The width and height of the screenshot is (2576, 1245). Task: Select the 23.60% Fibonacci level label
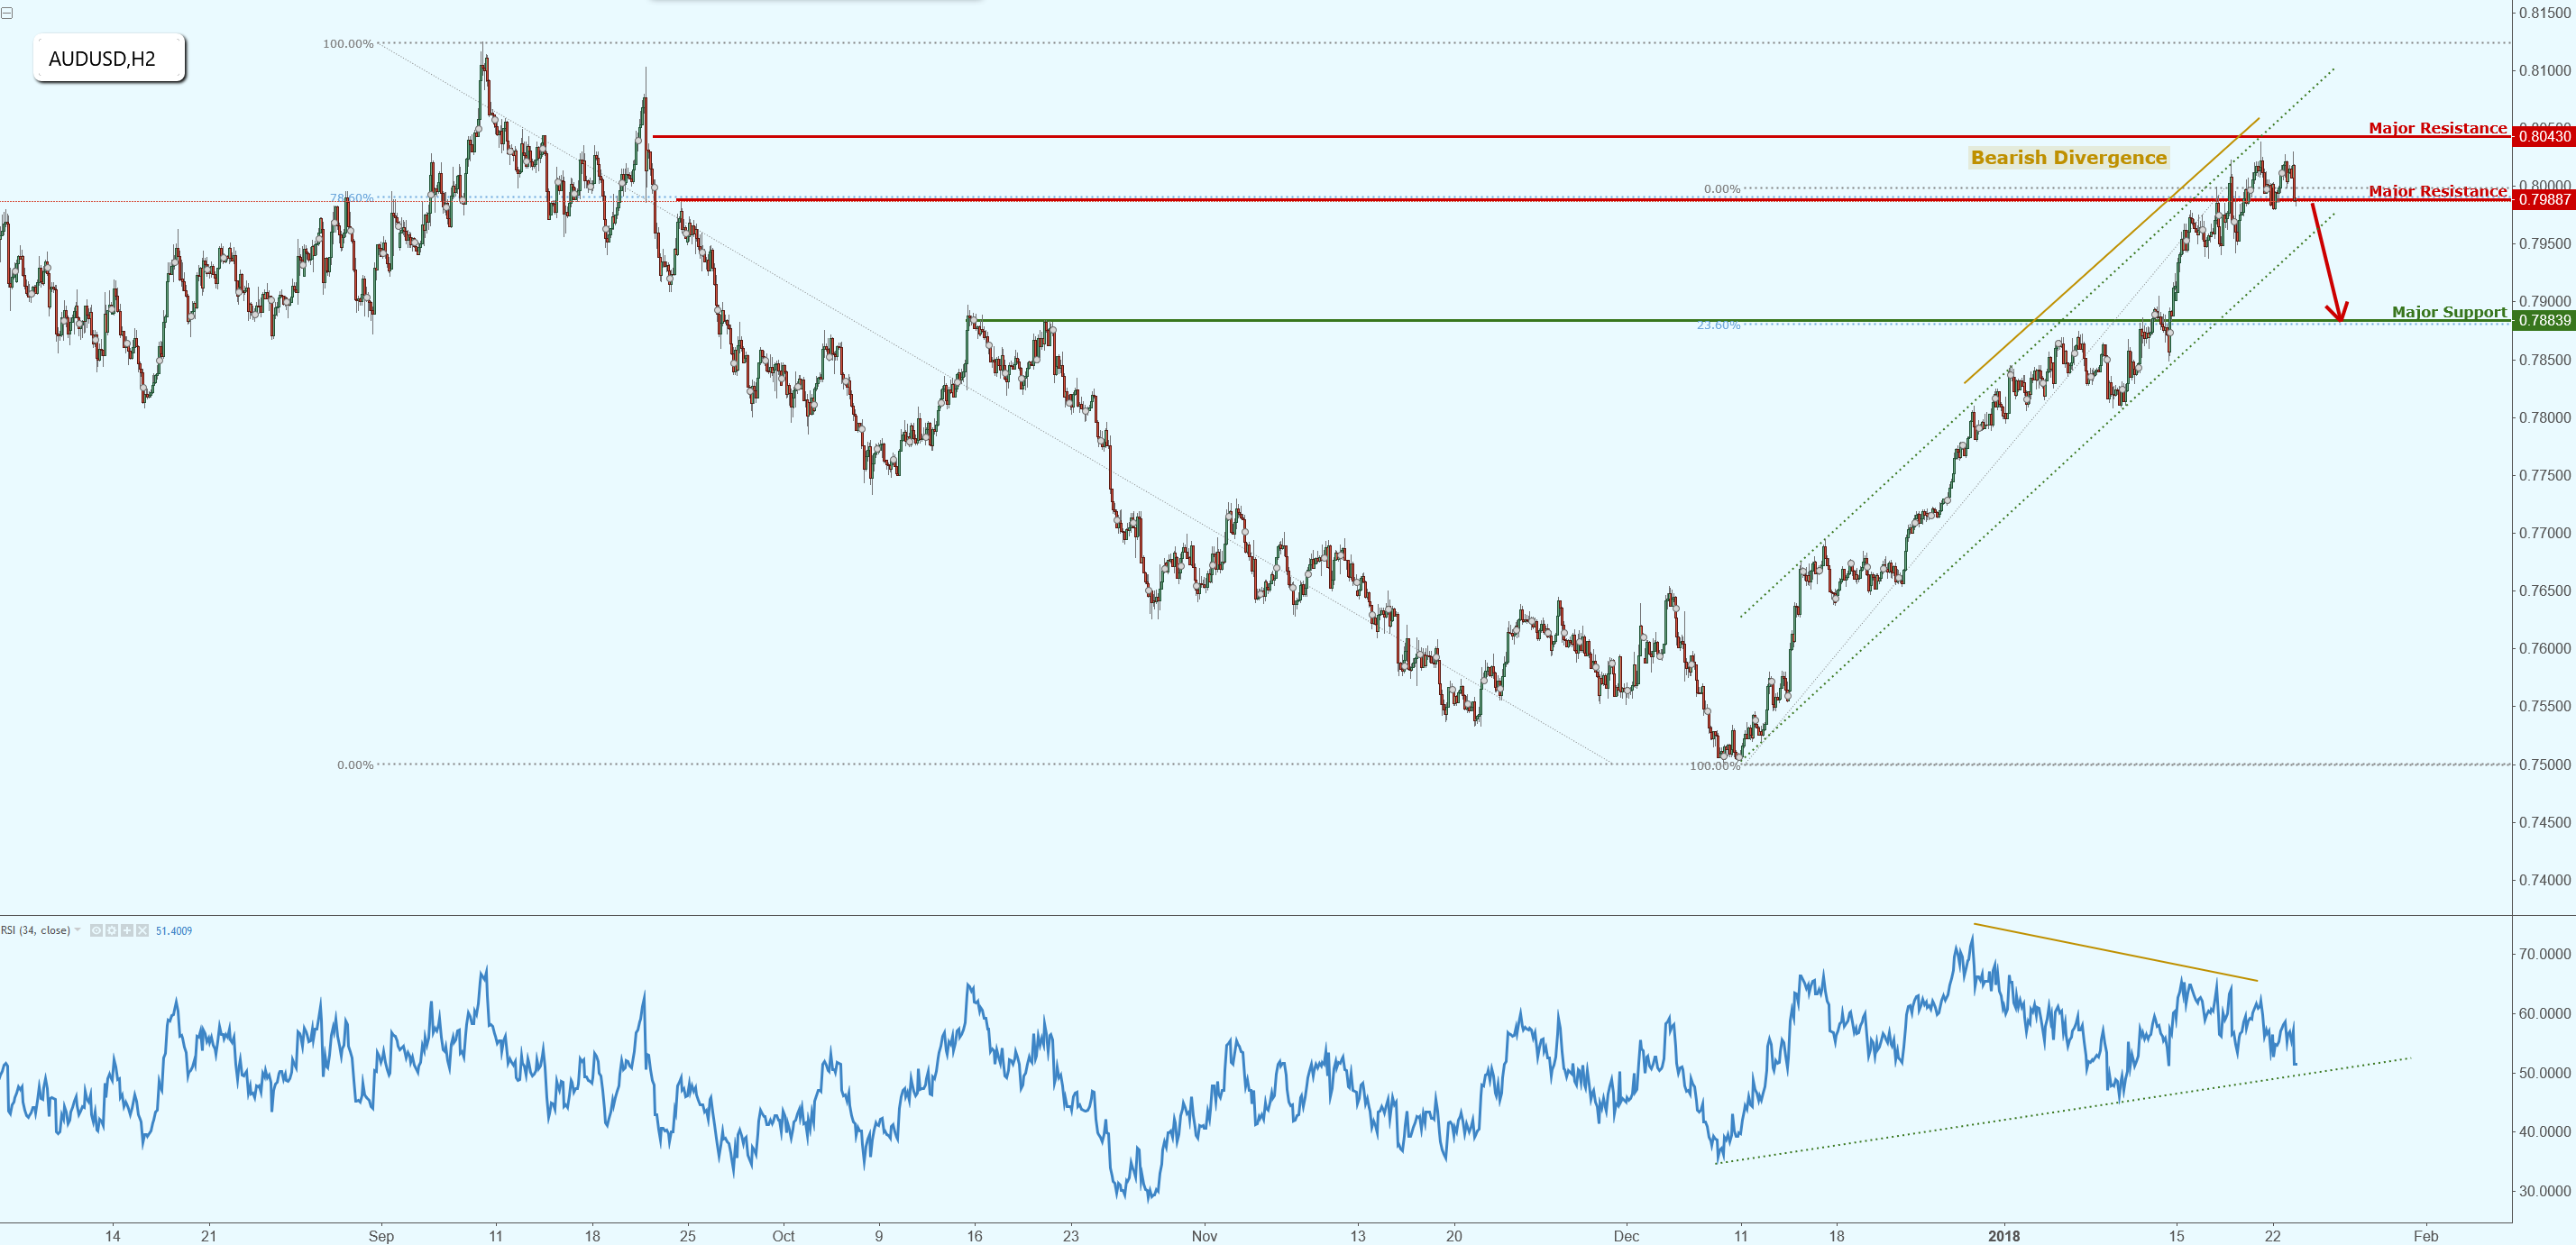click(1718, 325)
